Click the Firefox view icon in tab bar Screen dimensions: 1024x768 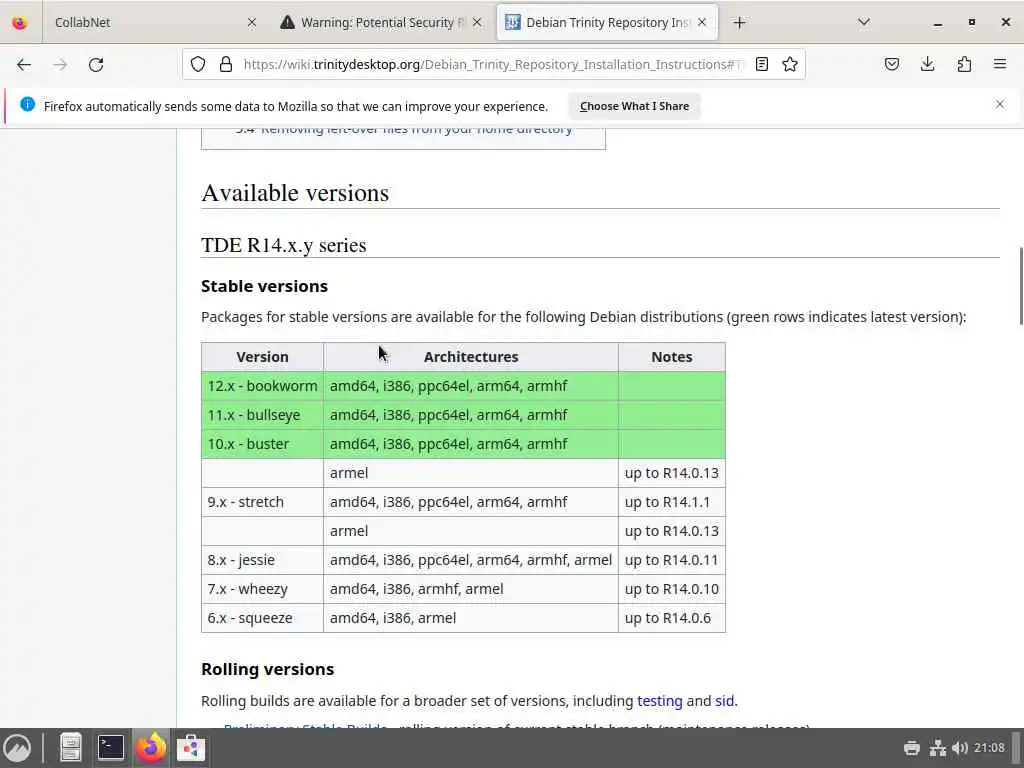click(20, 23)
